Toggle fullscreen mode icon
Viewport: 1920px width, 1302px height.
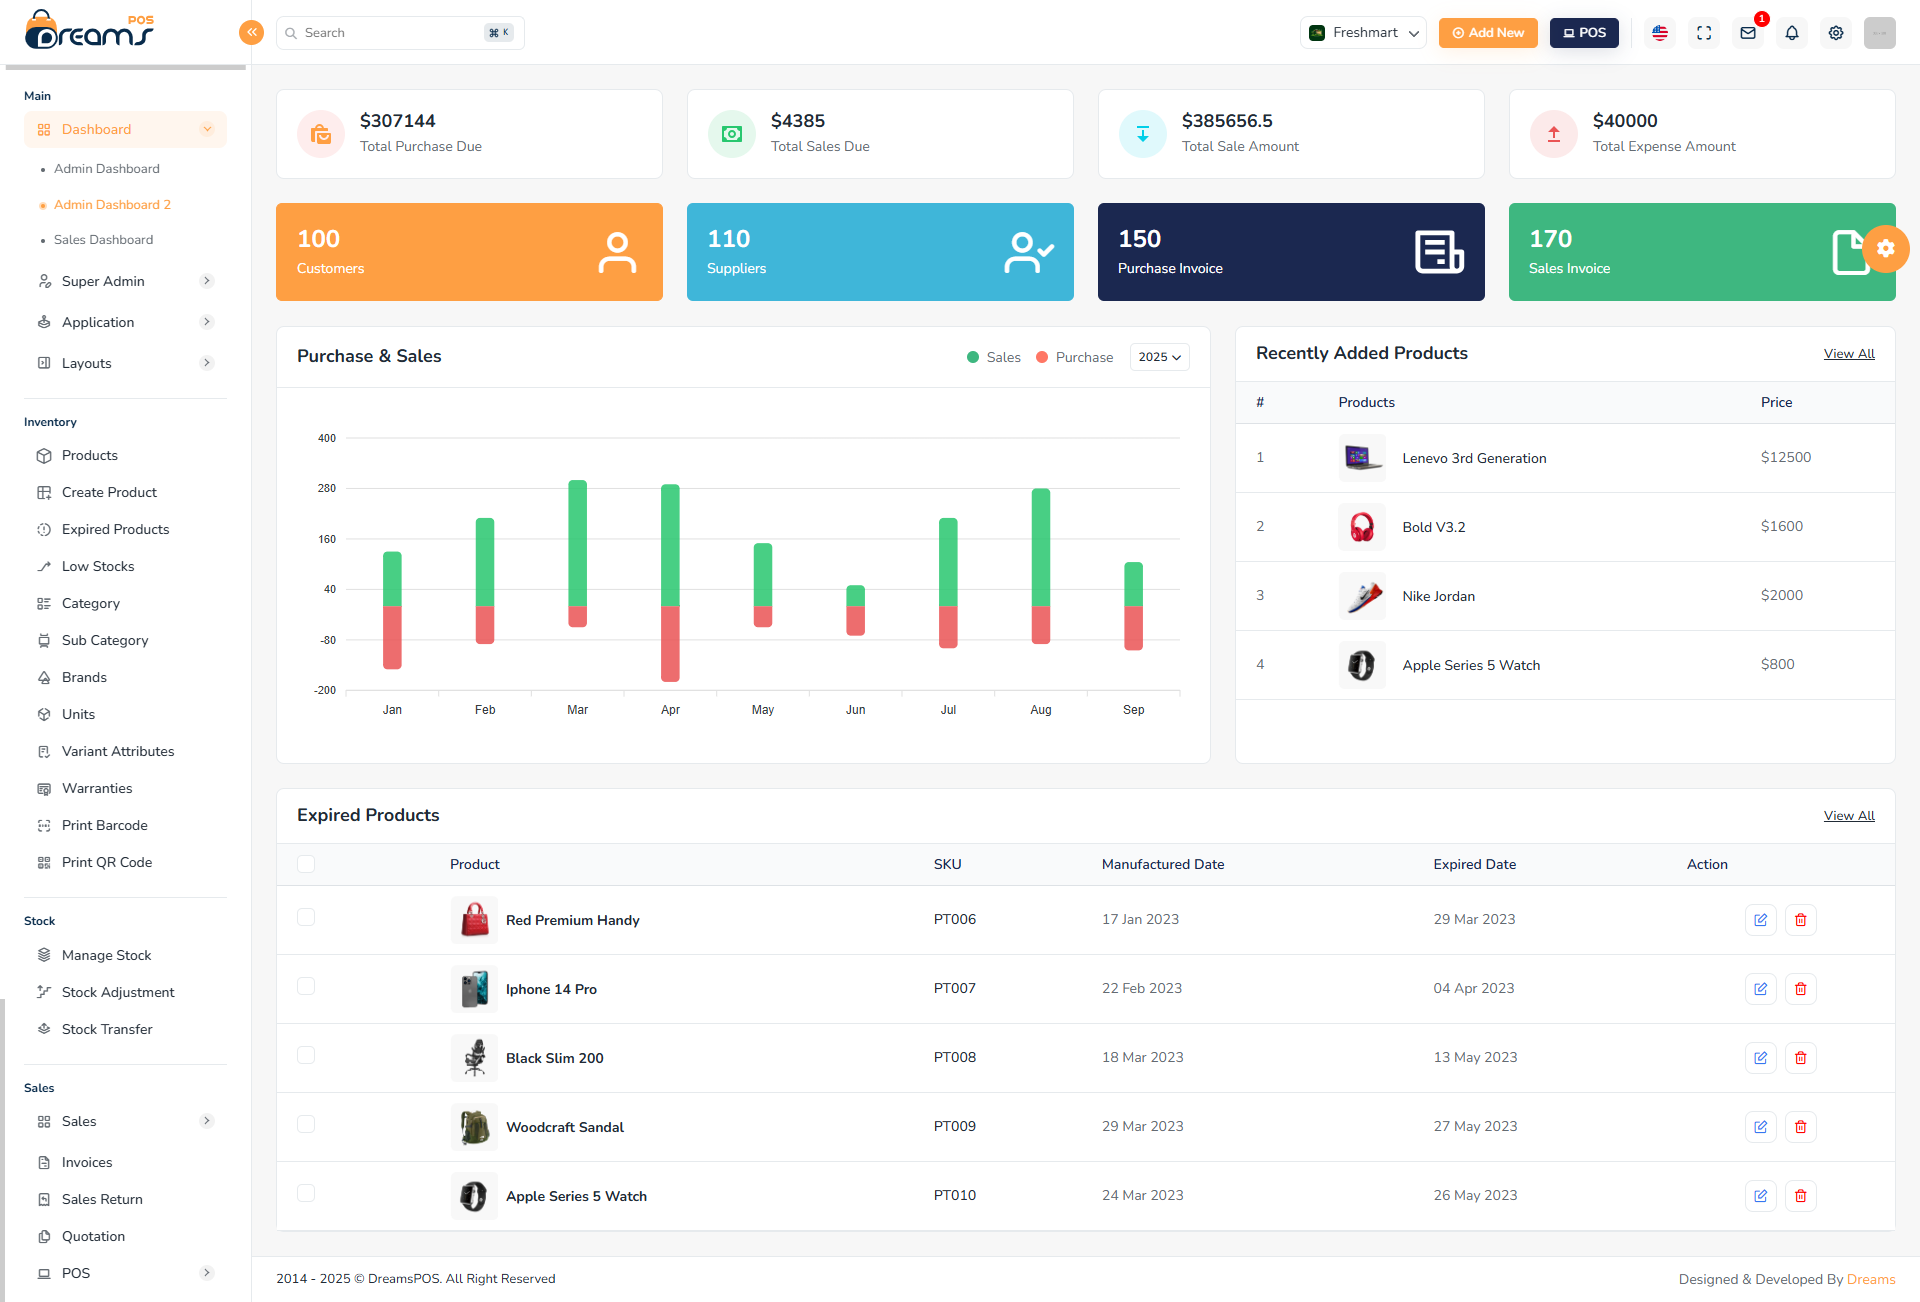[x=1704, y=33]
